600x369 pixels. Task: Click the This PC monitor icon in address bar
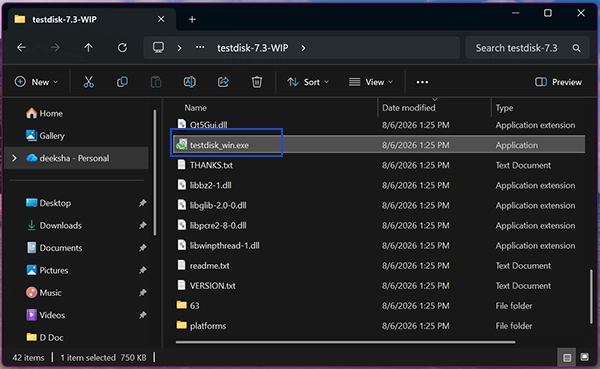click(x=158, y=47)
